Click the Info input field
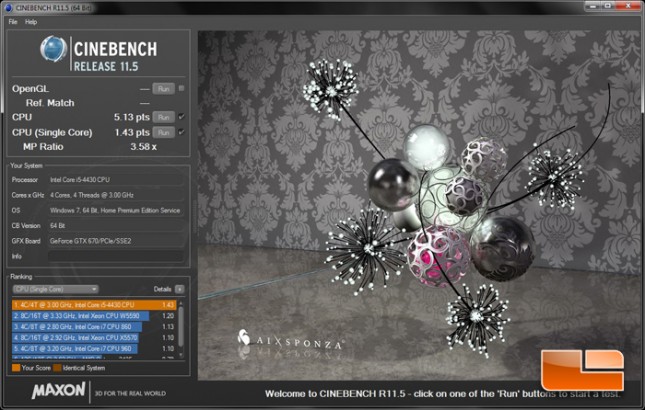645x410 pixels. [116, 256]
